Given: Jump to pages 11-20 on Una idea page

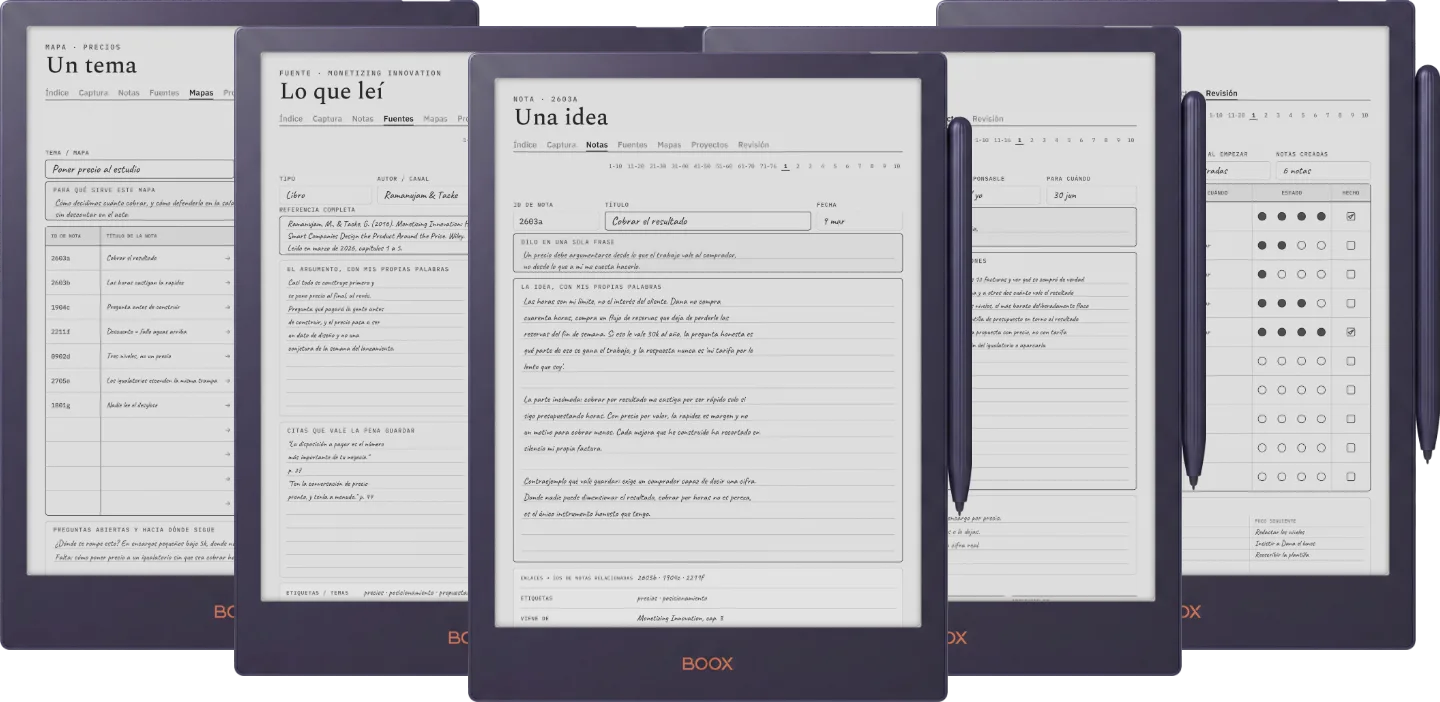Looking at the screenshot, I should [635, 167].
